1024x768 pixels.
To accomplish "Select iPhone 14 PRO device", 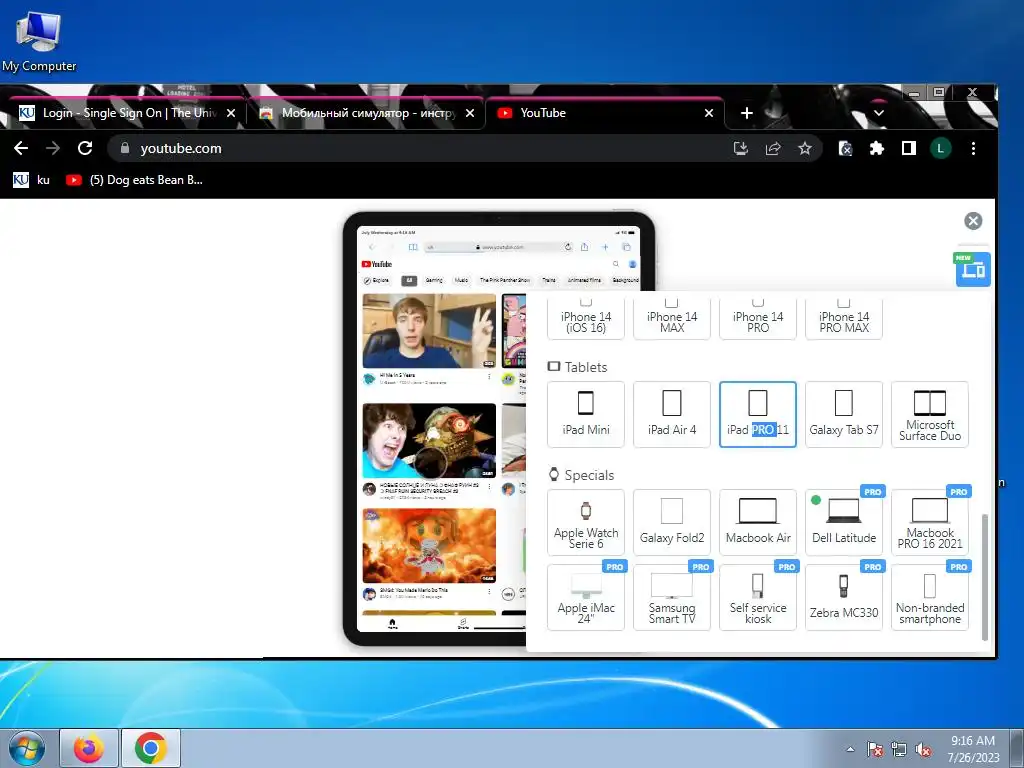I will click(x=758, y=319).
